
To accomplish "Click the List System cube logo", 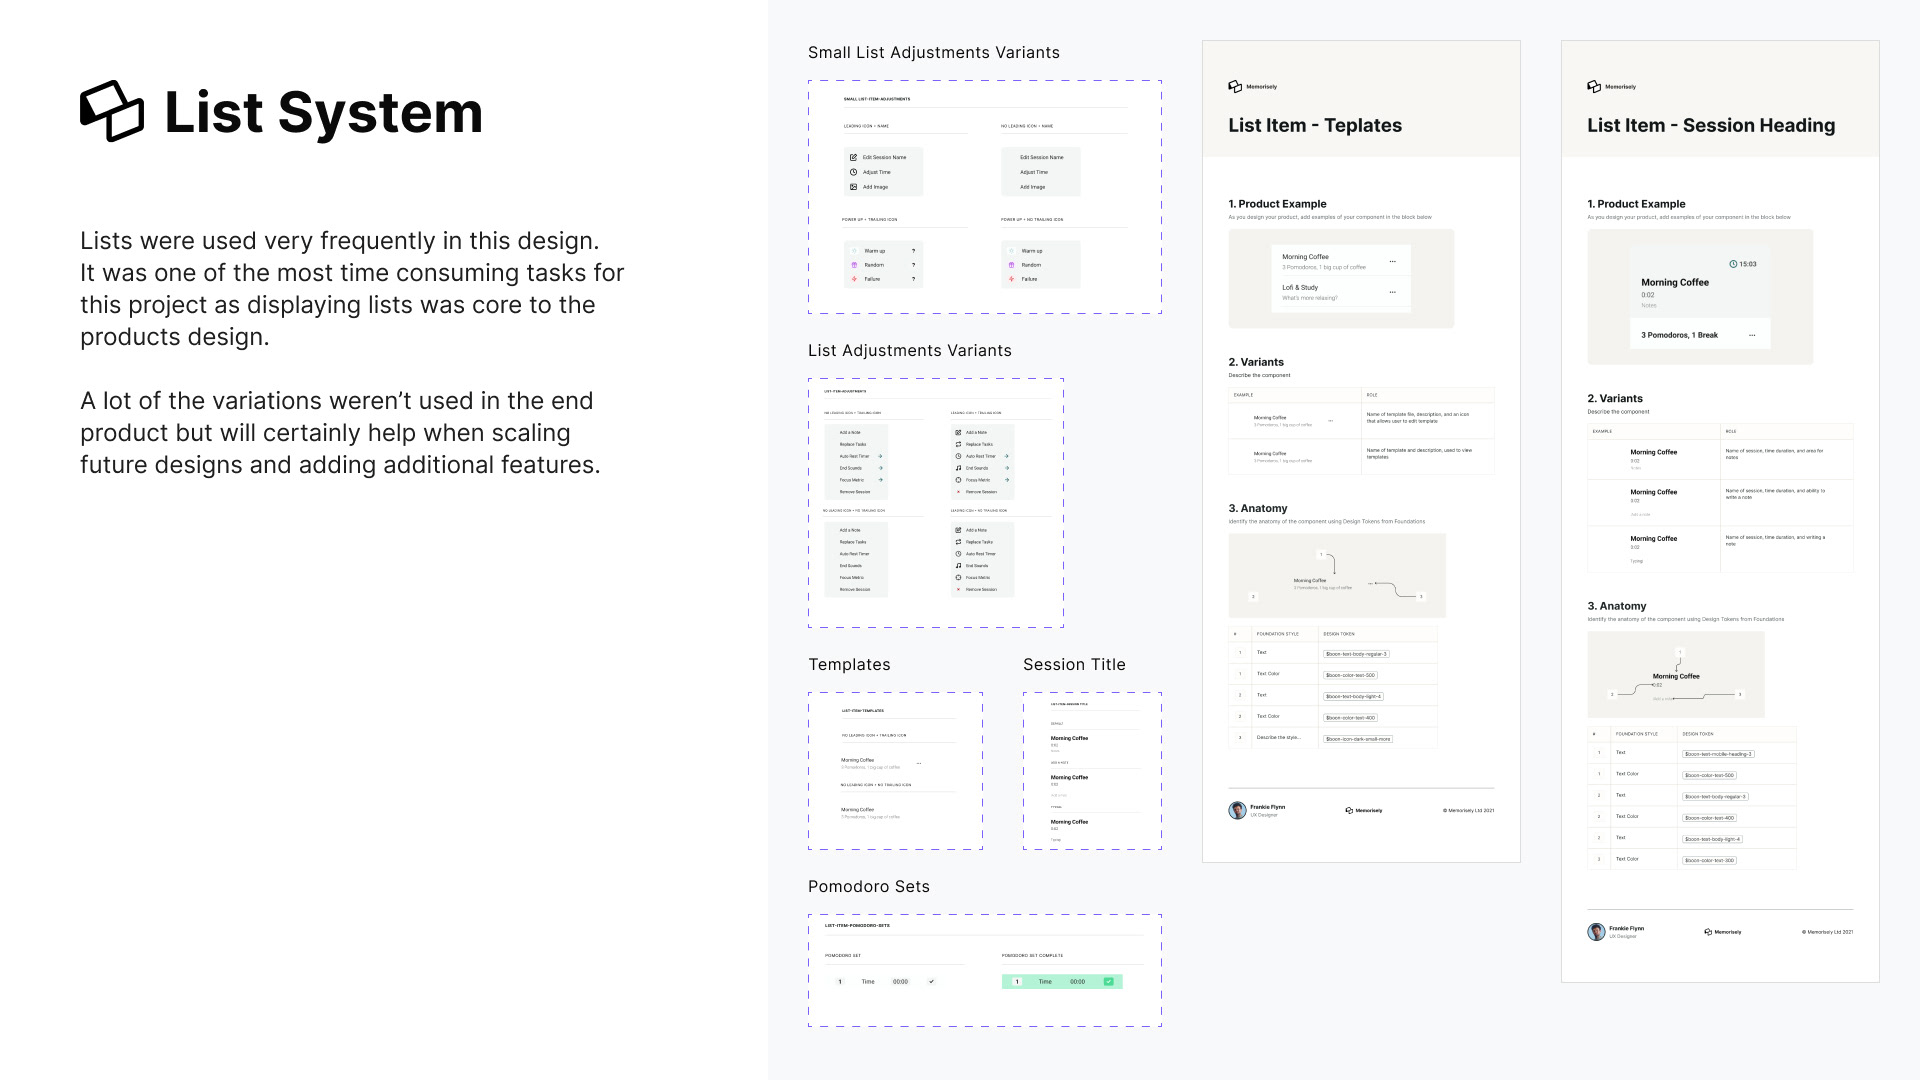I will coord(111,111).
